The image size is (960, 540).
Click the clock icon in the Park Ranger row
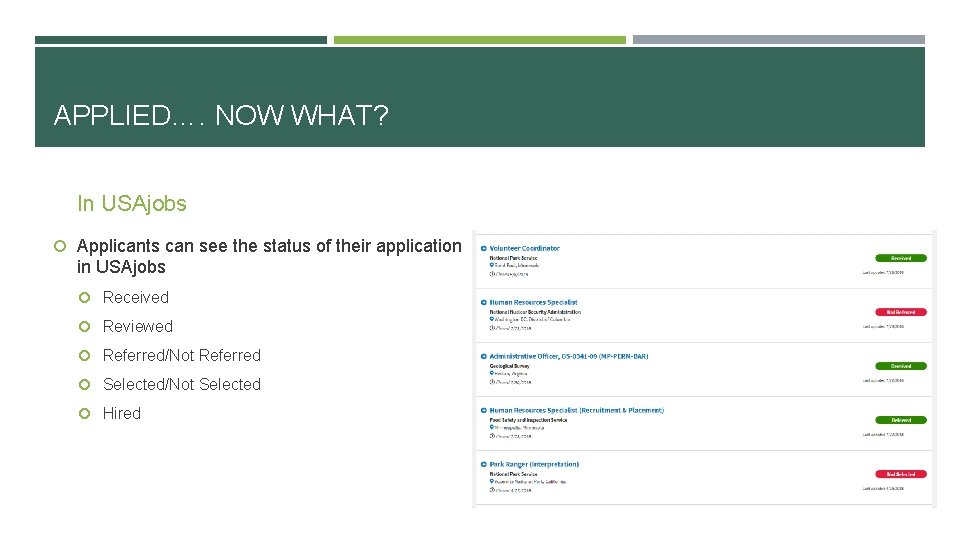pos(492,489)
